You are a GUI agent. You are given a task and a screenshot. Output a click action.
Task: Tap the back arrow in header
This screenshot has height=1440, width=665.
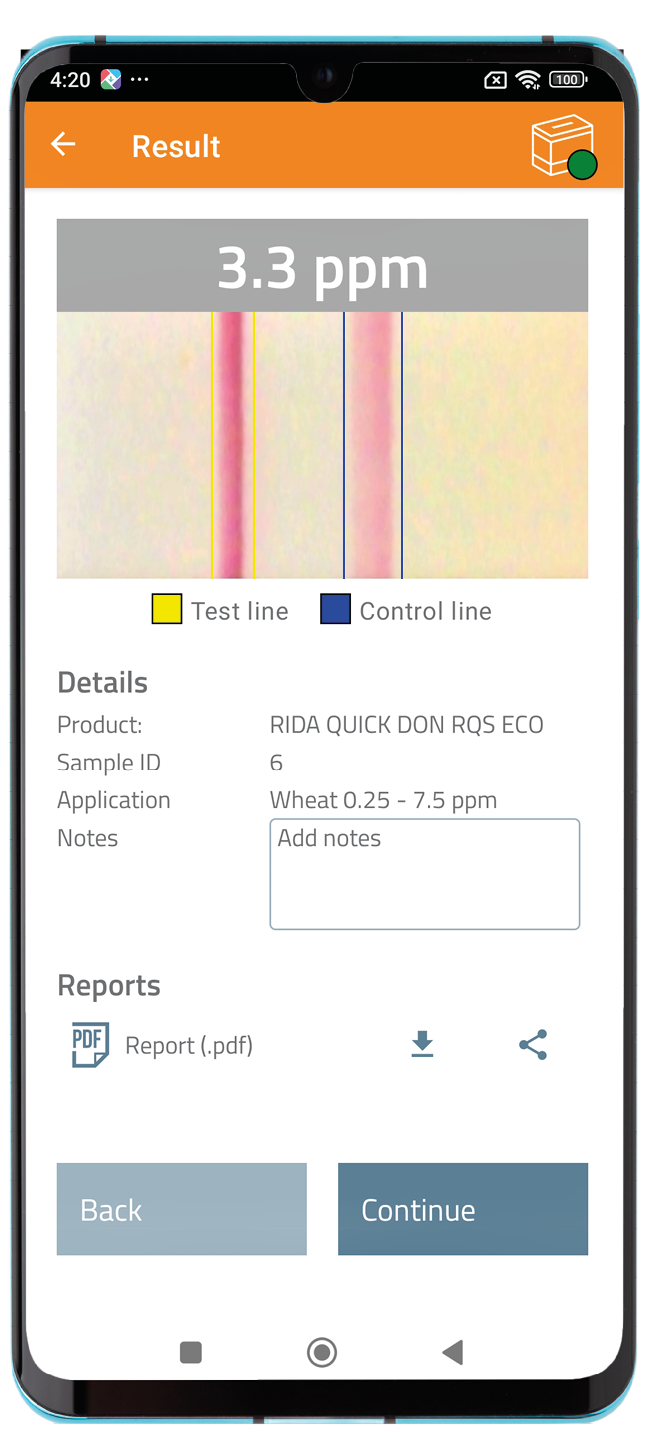coord(63,145)
